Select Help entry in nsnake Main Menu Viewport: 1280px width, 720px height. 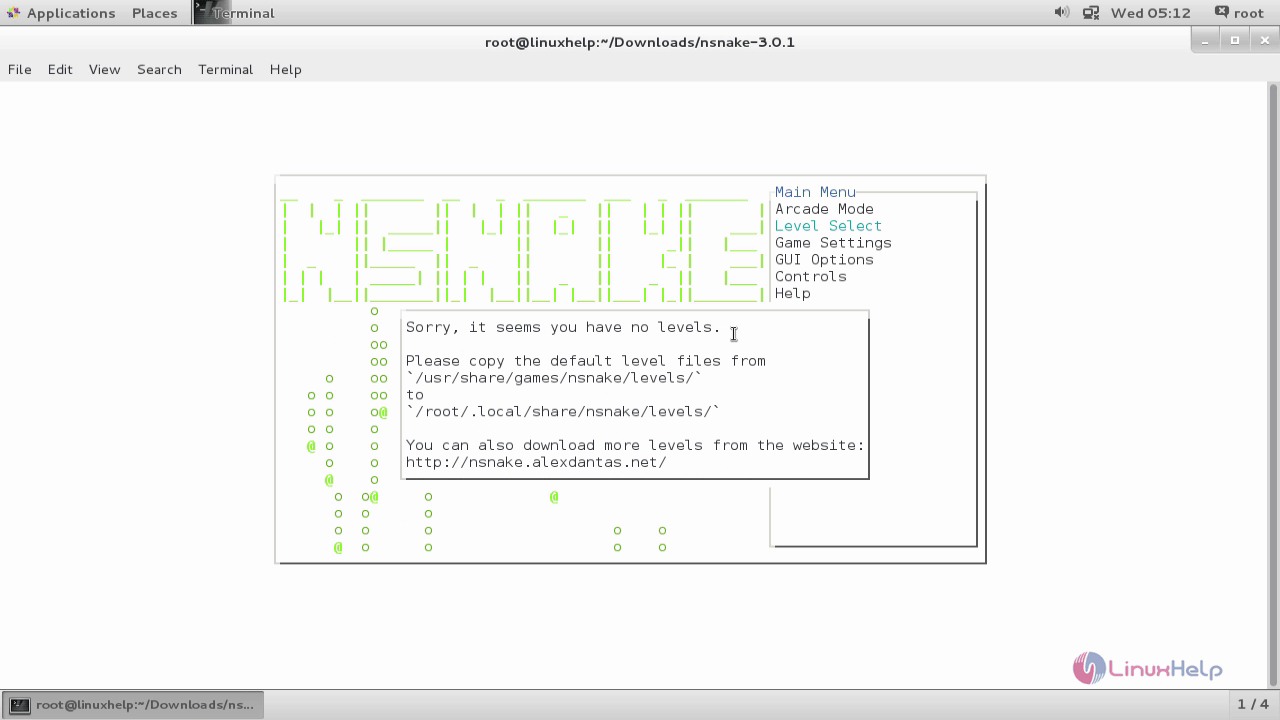click(792, 294)
